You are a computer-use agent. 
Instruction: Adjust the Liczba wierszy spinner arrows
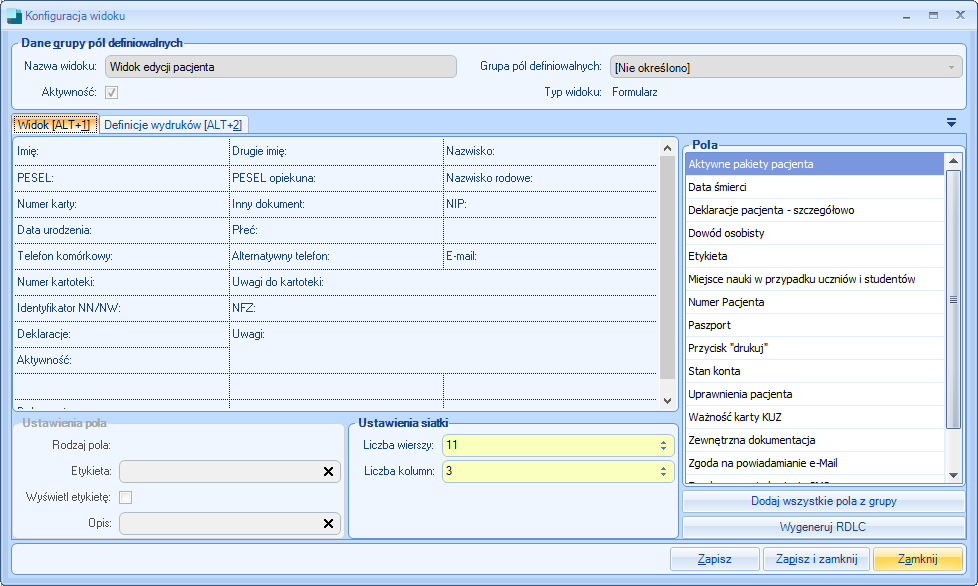(x=663, y=445)
